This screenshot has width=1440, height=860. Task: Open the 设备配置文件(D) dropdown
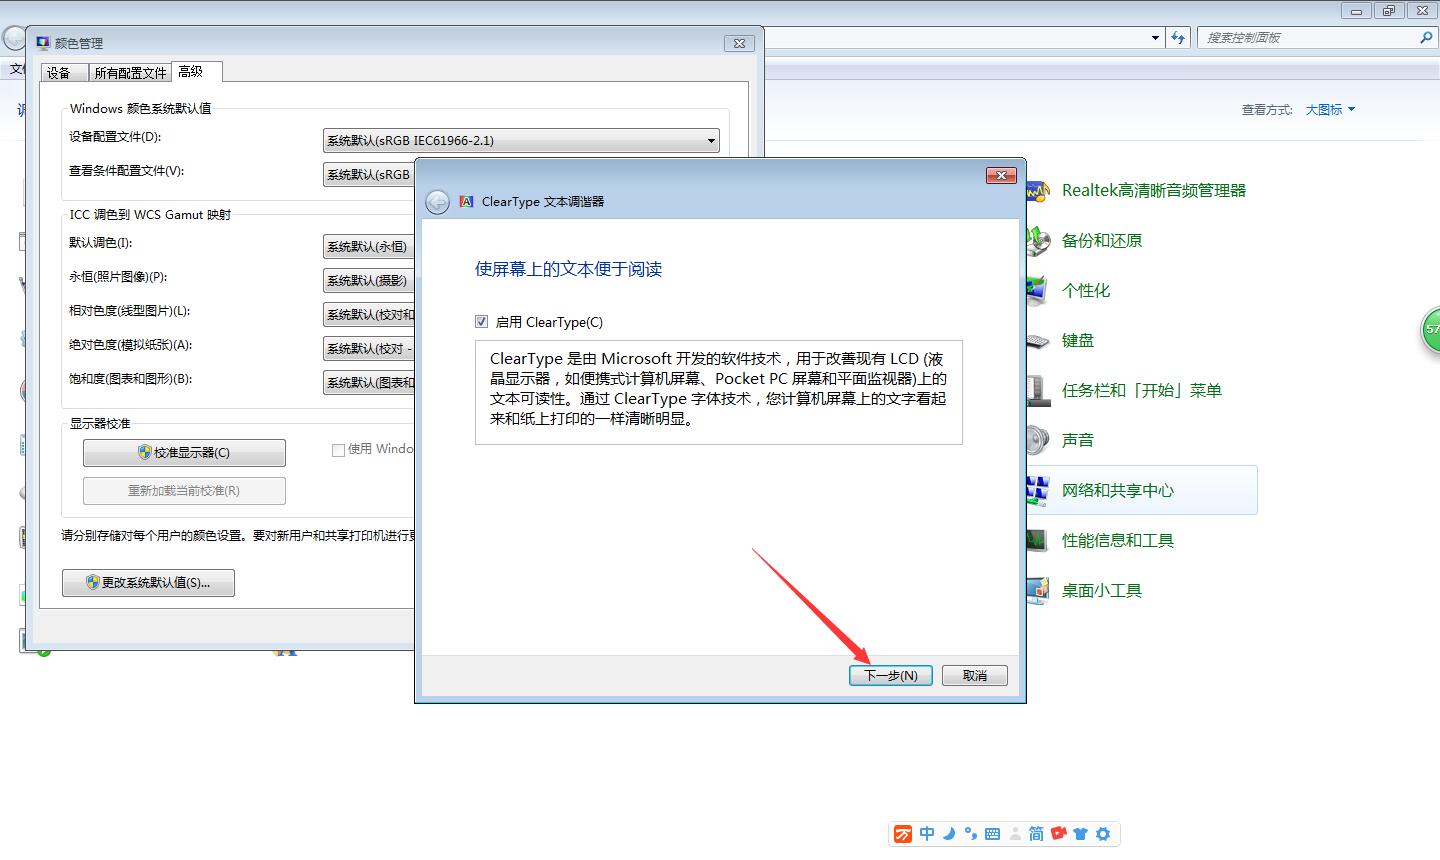(521, 141)
